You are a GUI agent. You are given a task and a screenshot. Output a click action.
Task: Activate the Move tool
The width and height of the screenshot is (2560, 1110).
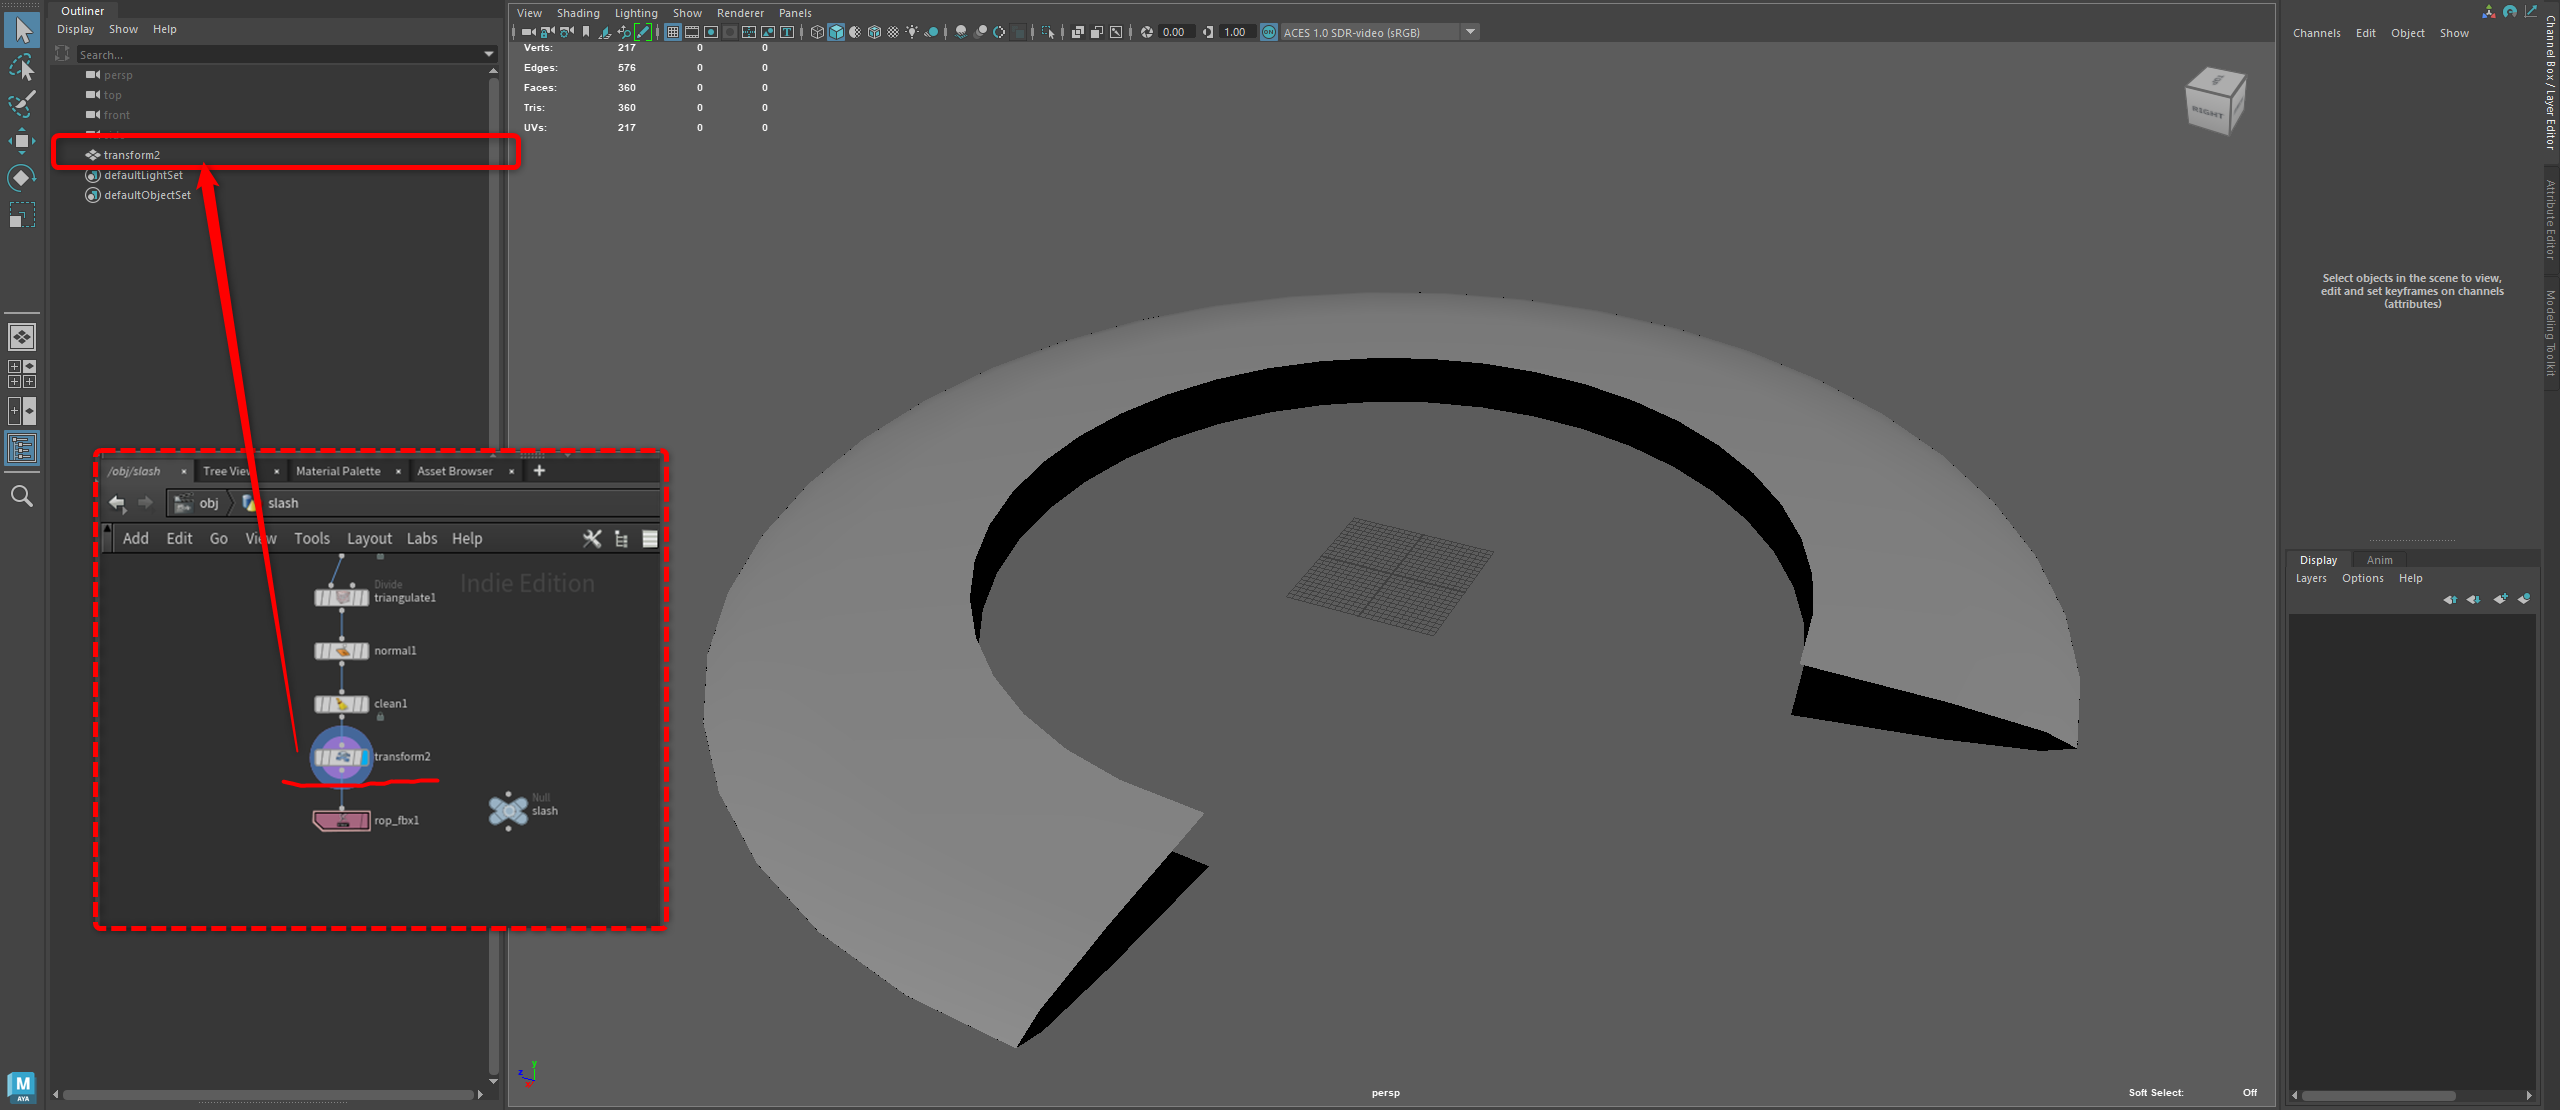22,141
